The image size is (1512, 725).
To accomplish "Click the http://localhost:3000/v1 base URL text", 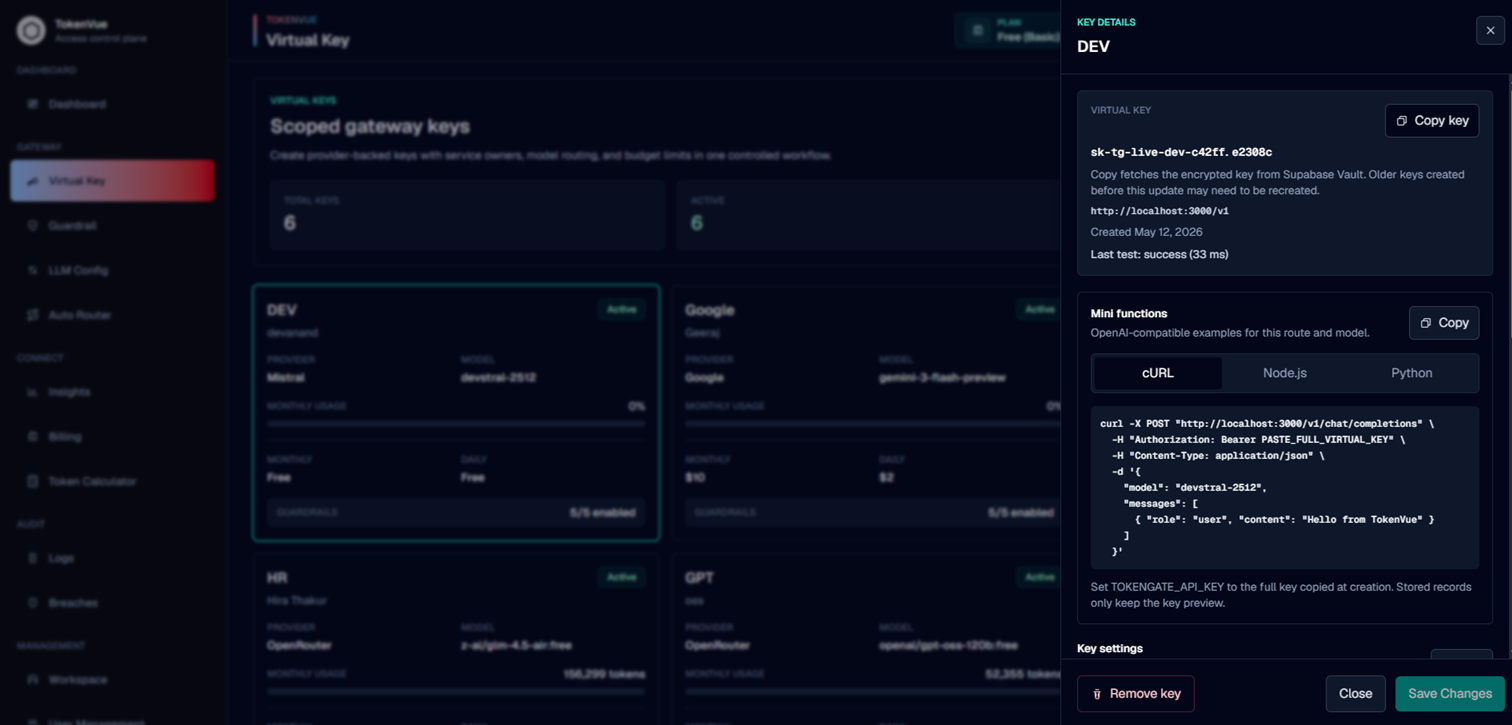I will (1159, 211).
